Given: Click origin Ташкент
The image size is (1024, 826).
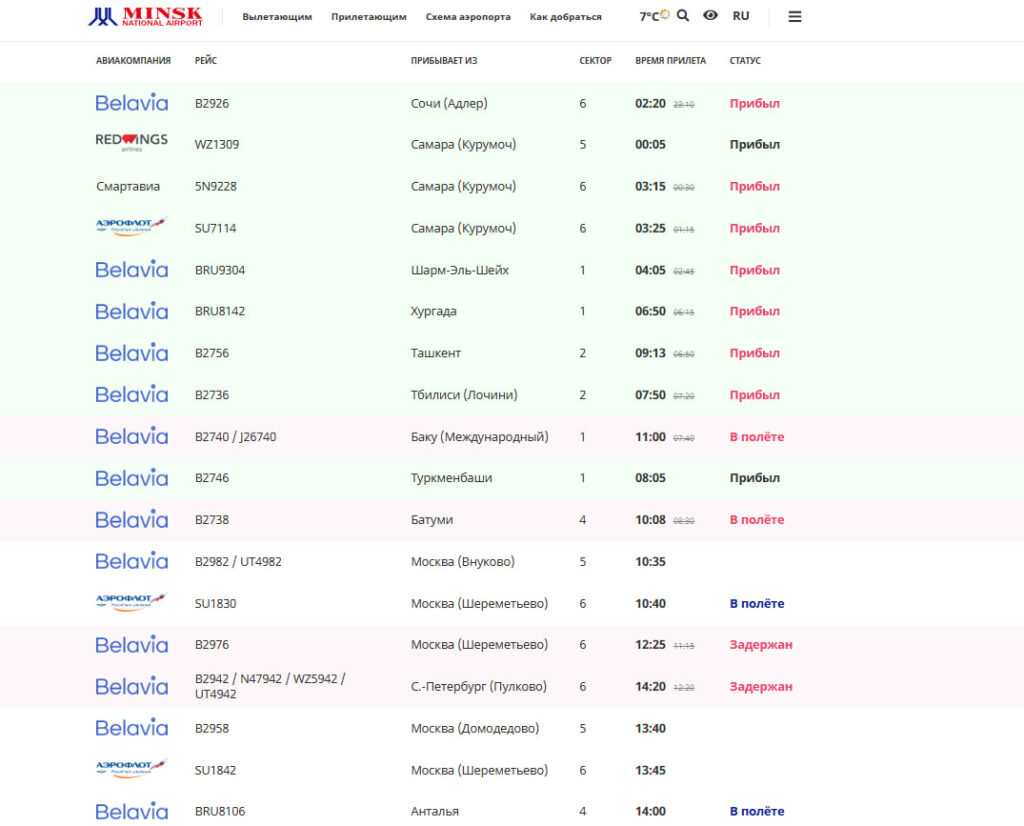Looking at the screenshot, I should tap(436, 353).
